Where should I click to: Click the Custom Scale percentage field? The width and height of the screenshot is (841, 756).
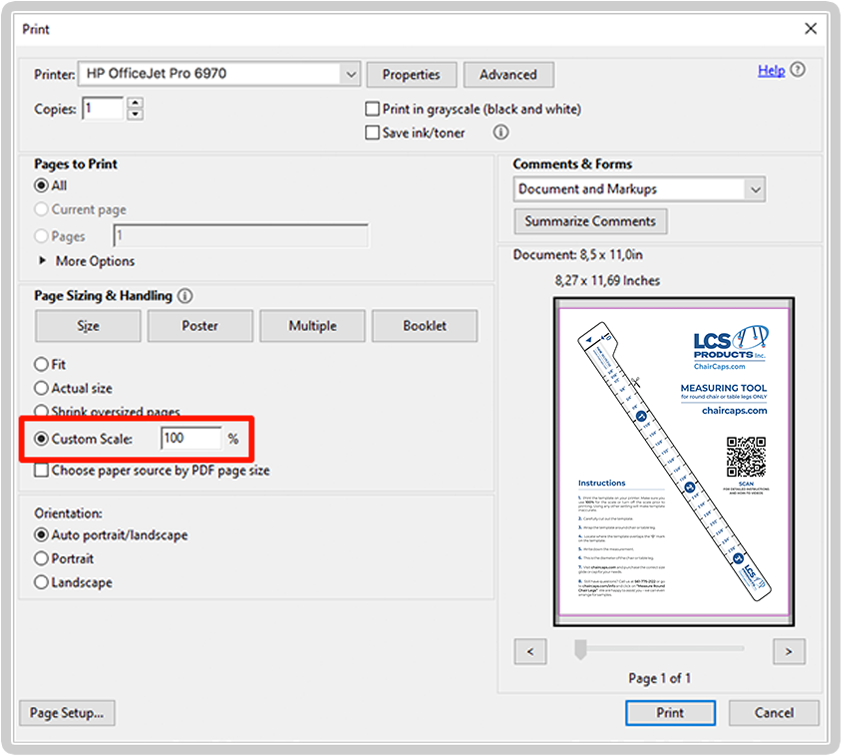tap(191, 438)
